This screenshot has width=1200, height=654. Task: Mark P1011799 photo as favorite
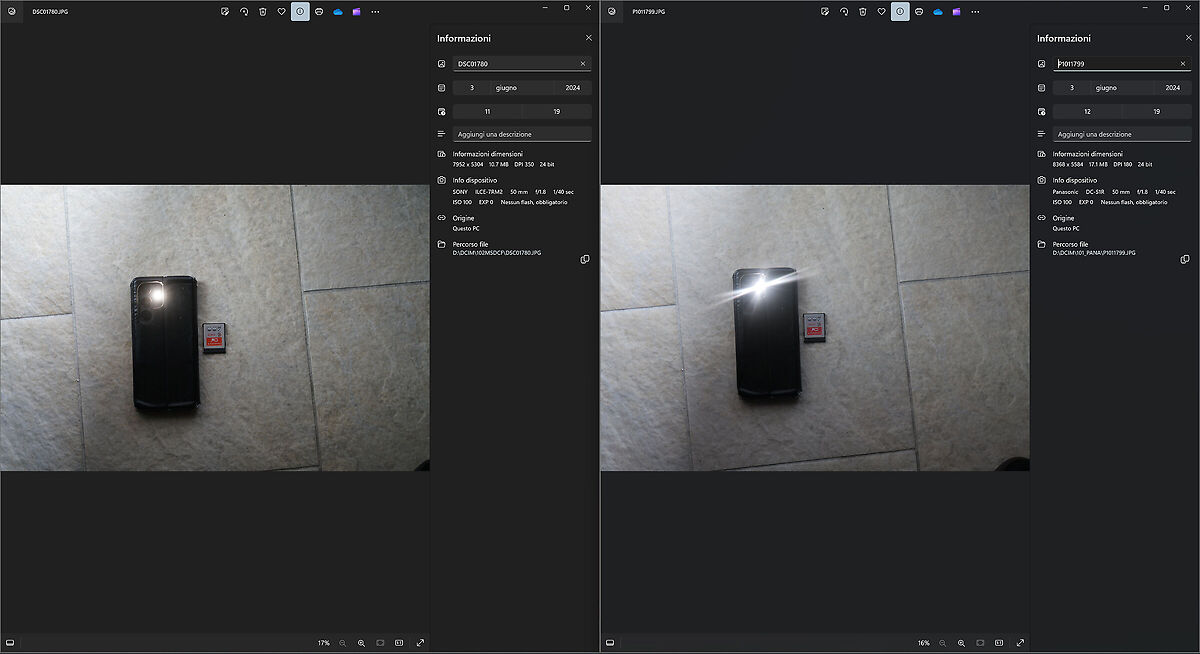[x=881, y=12]
